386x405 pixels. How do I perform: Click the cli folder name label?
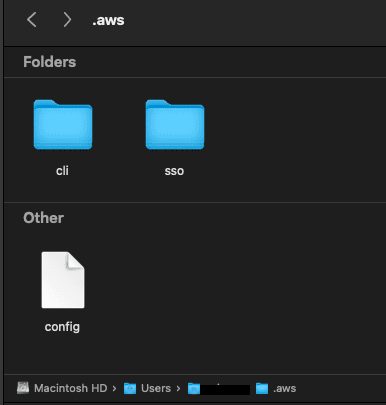click(62, 171)
